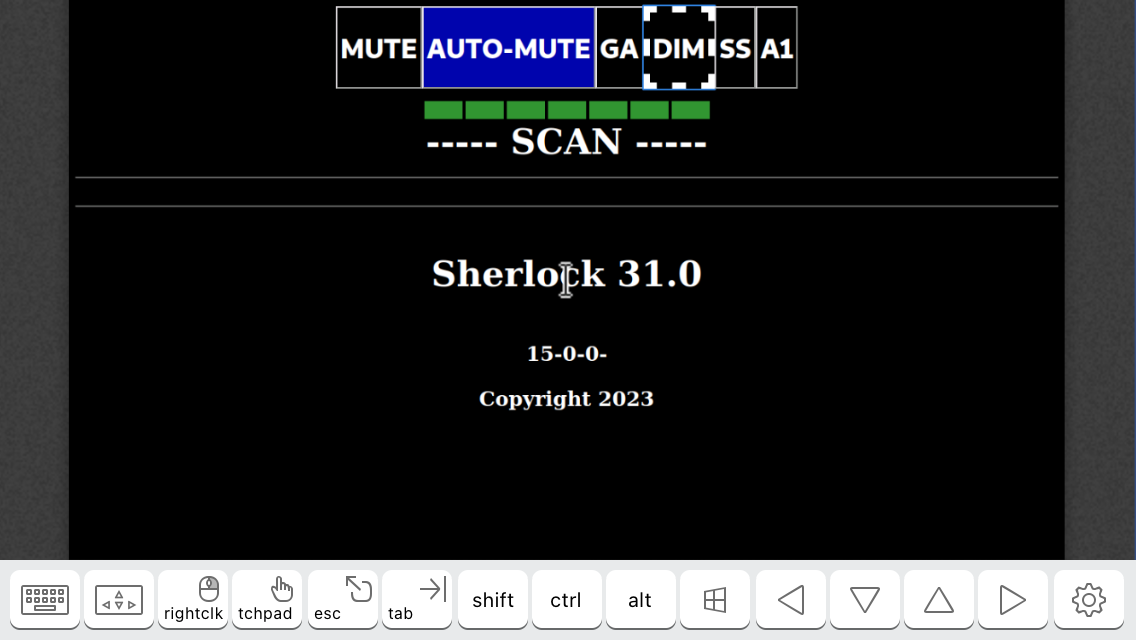
Task: Open the settings gear icon
Action: pos(1088,600)
